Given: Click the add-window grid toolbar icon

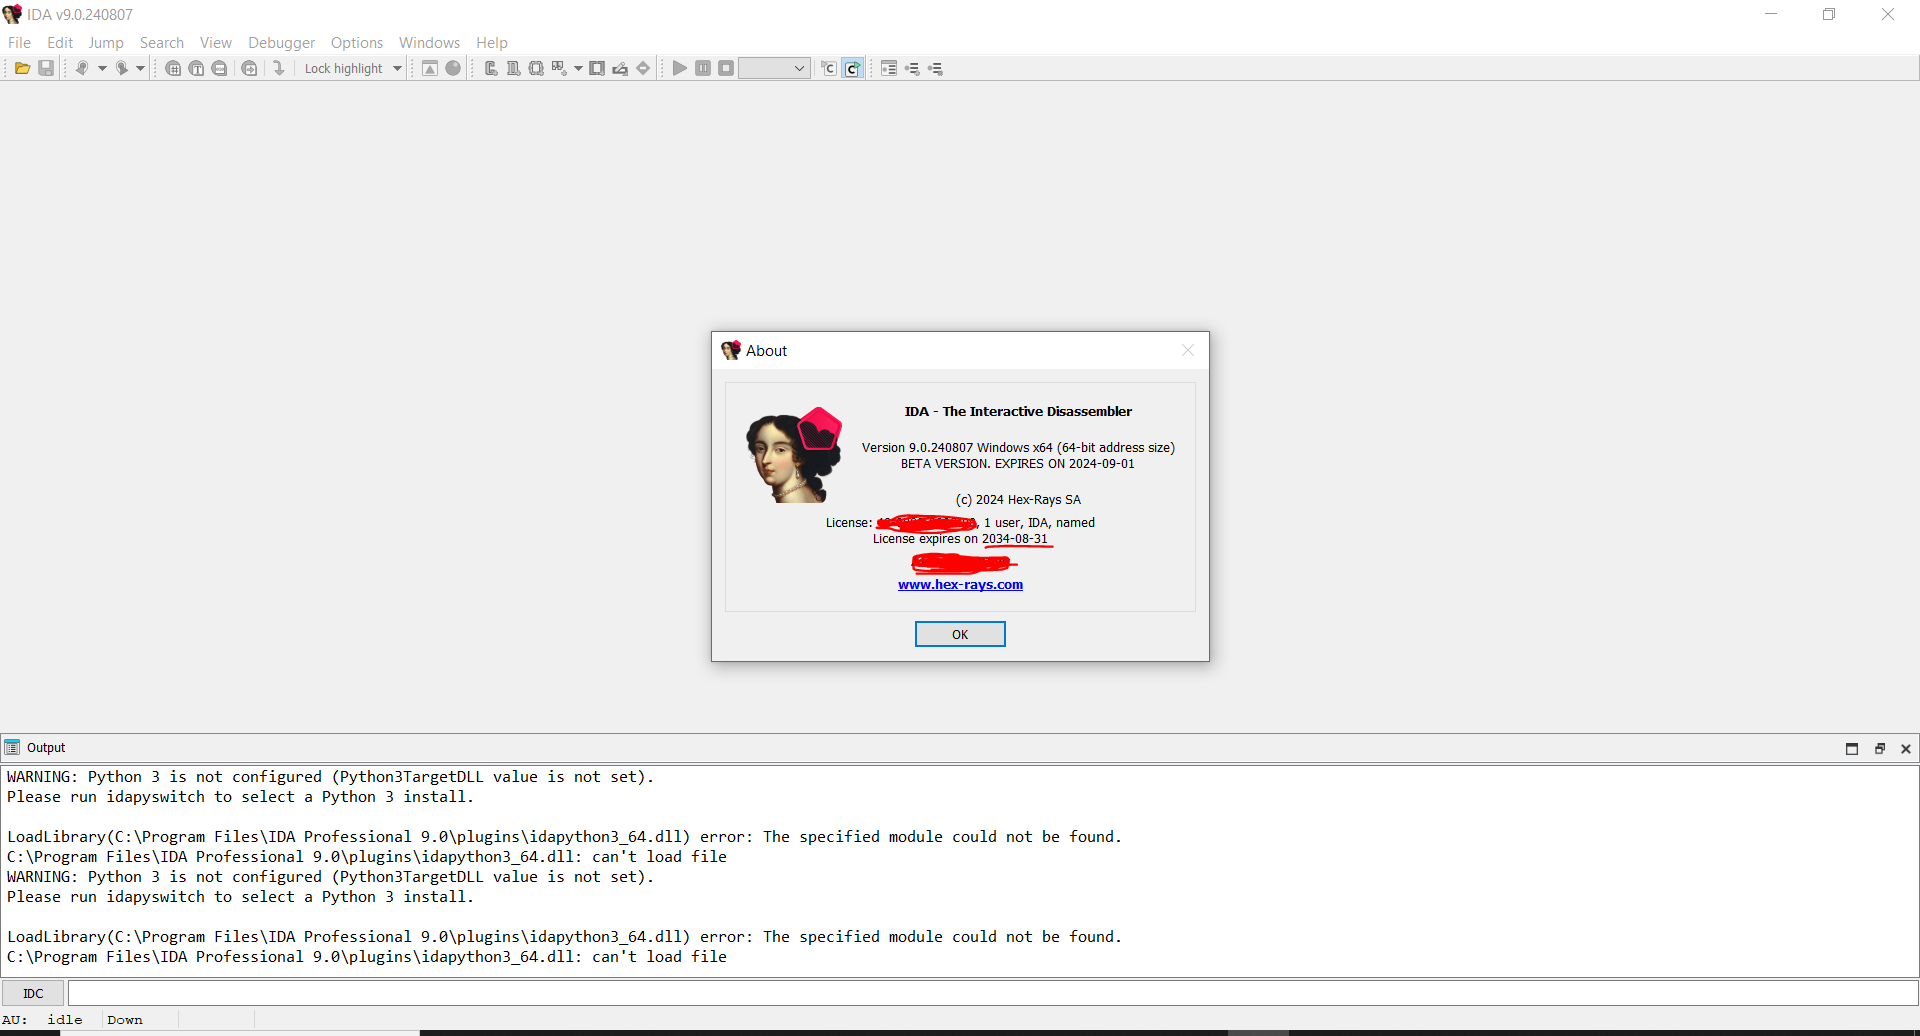Looking at the screenshot, I should [x=559, y=68].
